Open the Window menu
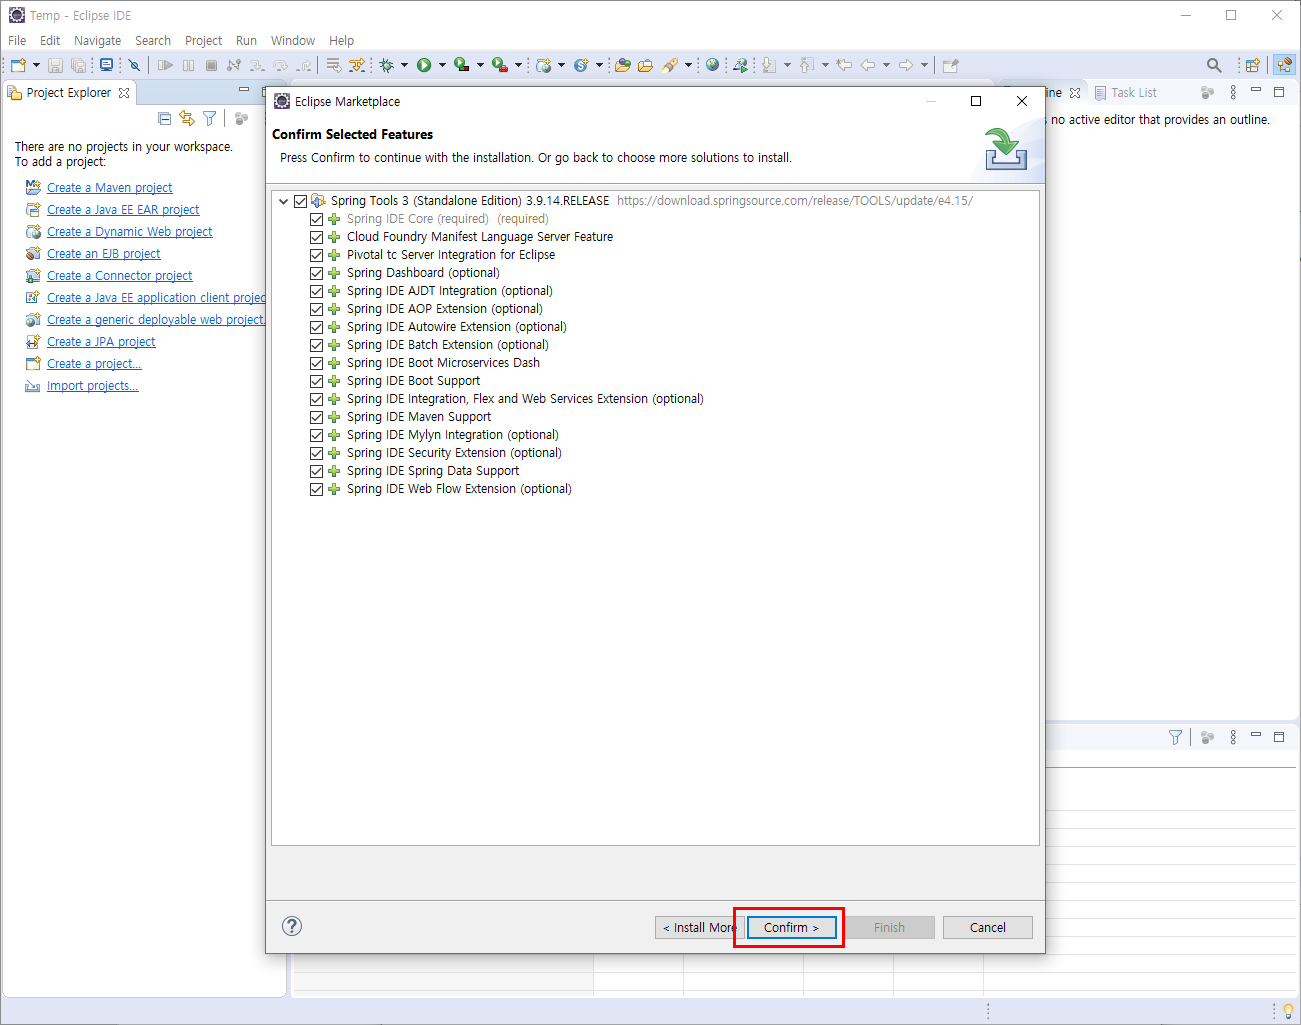 pos(293,40)
